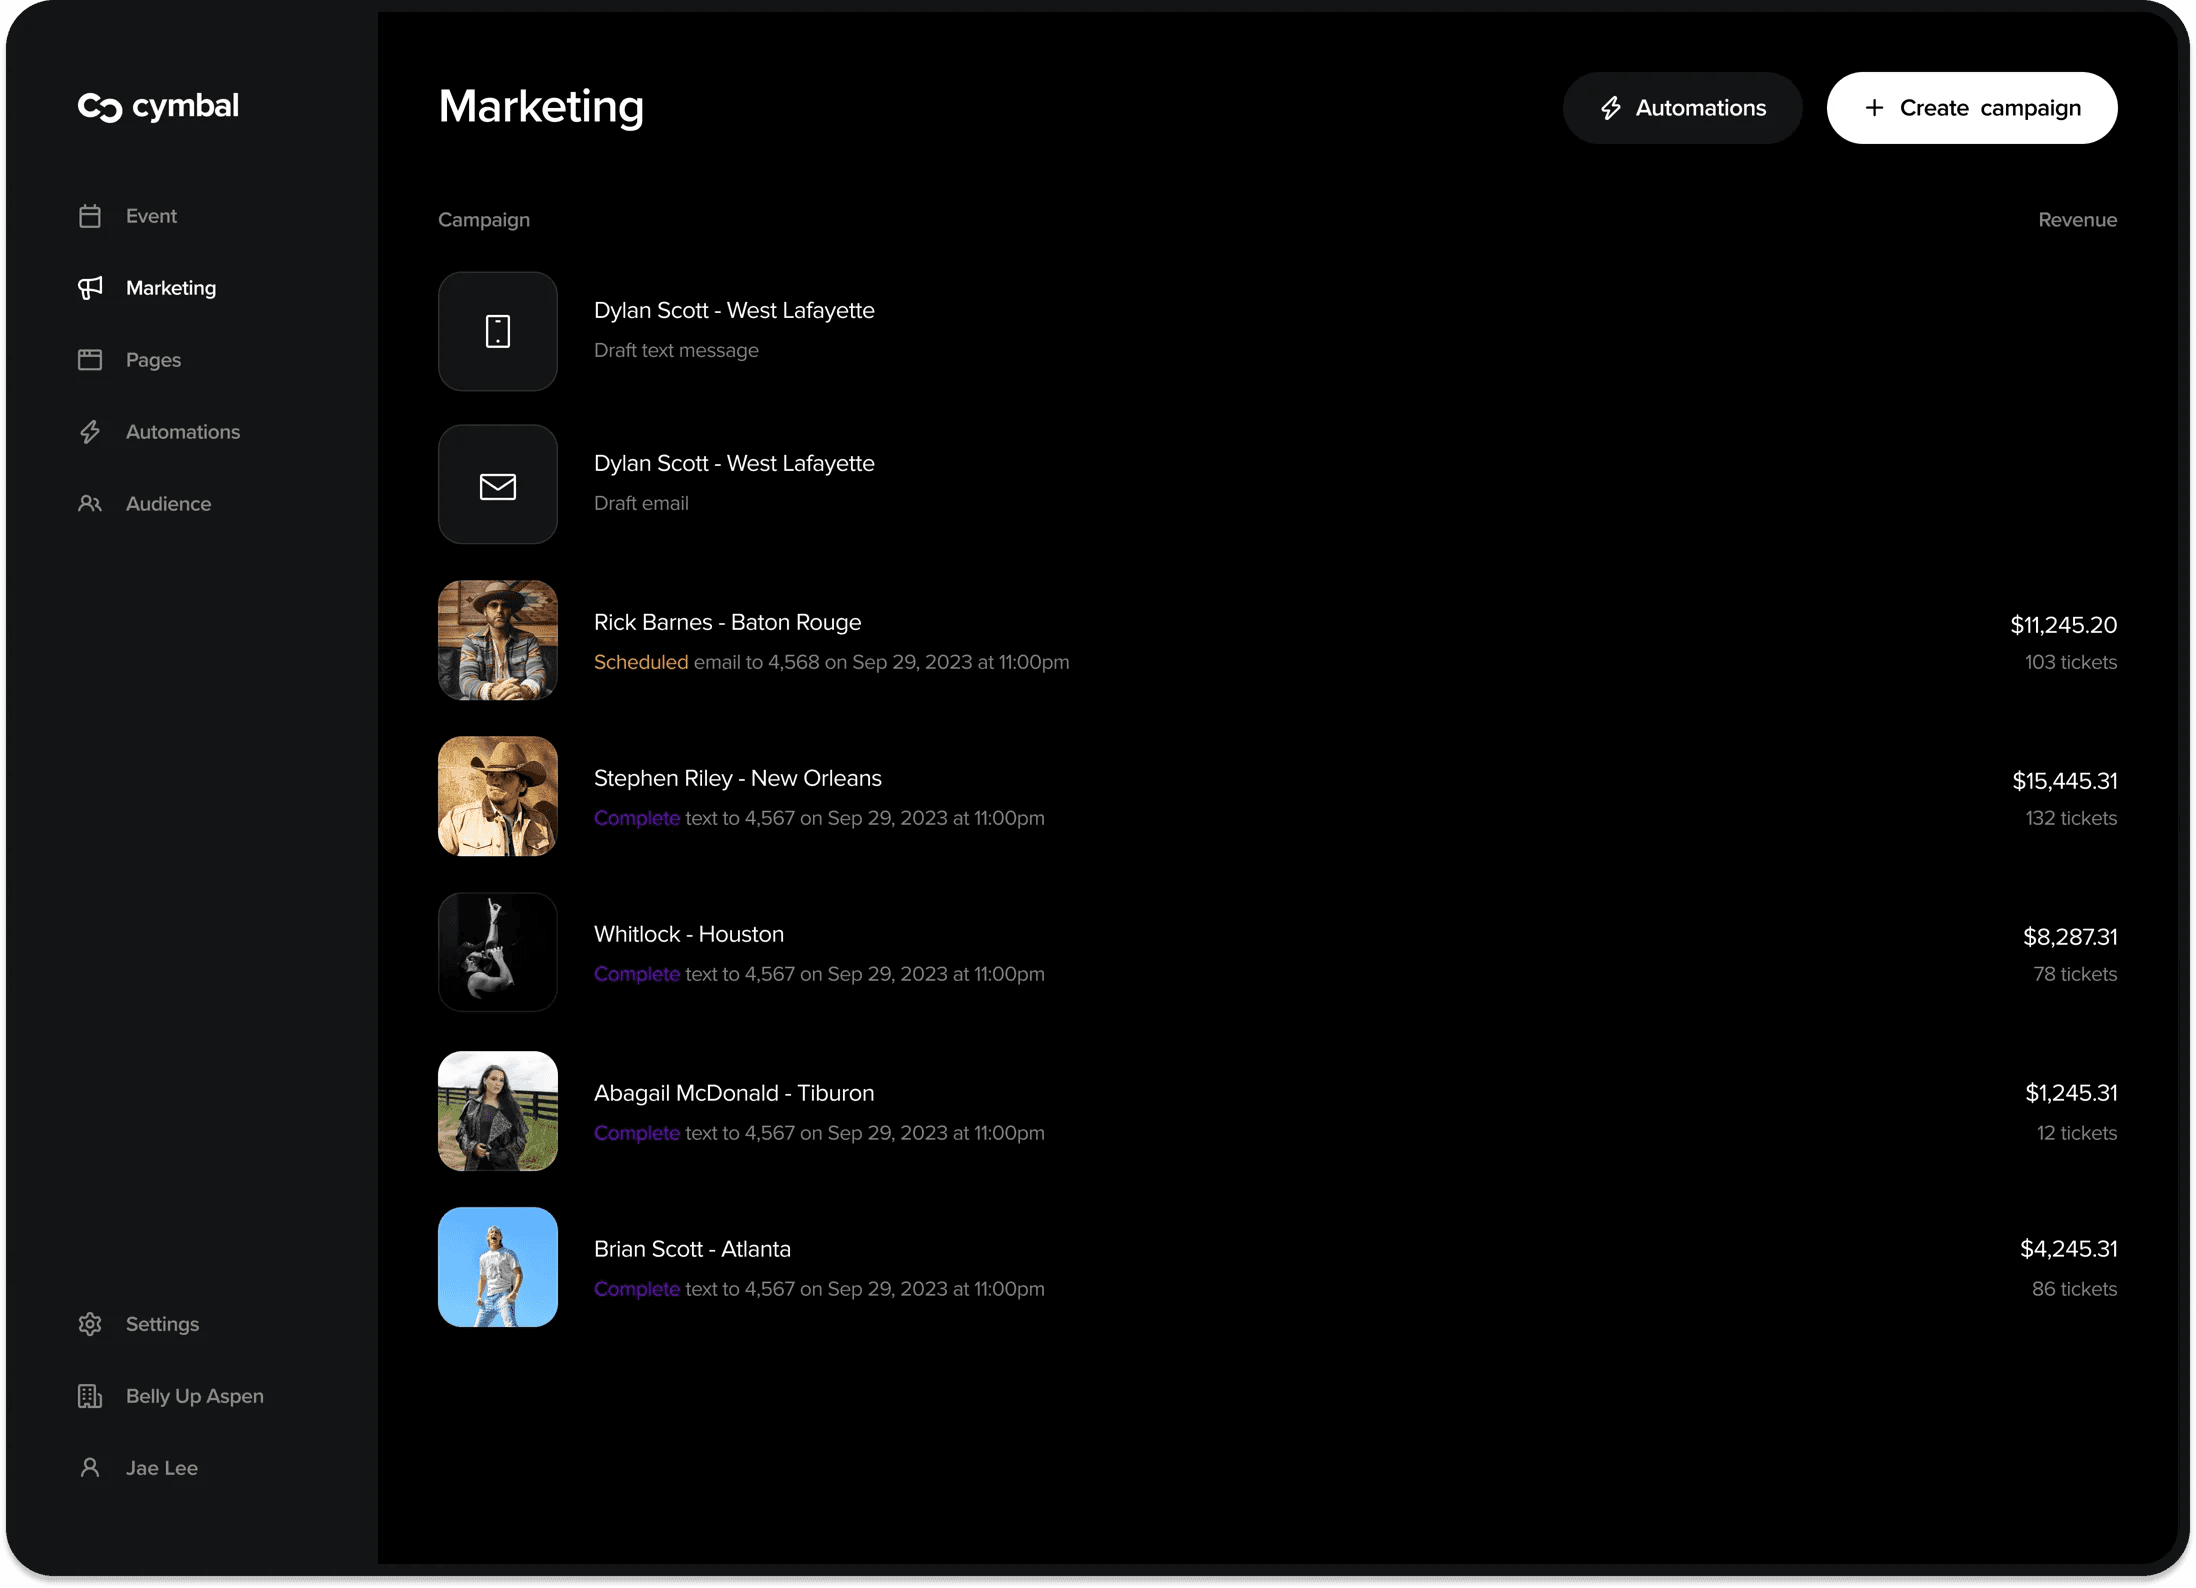The width and height of the screenshot is (2196, 1588).
Task: Click the Marketing megaphone icon
Action: pos(90,288)
